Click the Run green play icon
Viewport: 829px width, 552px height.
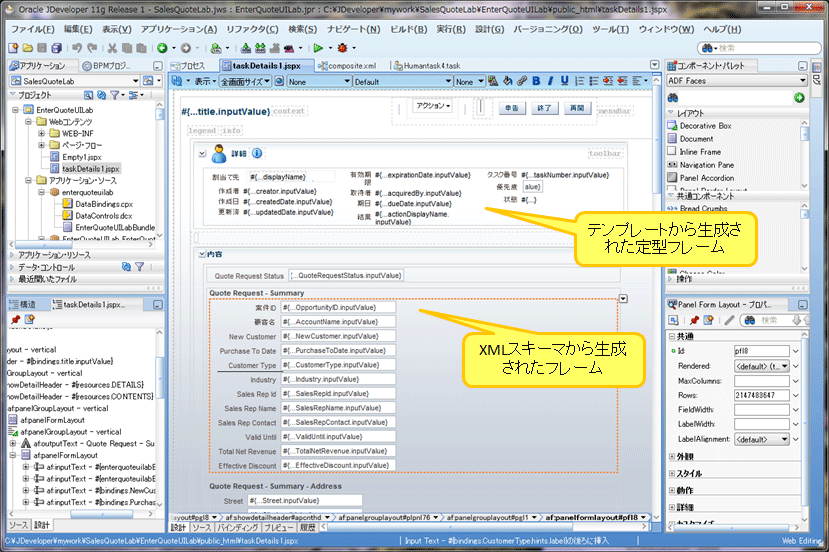(x=318, y=48)
